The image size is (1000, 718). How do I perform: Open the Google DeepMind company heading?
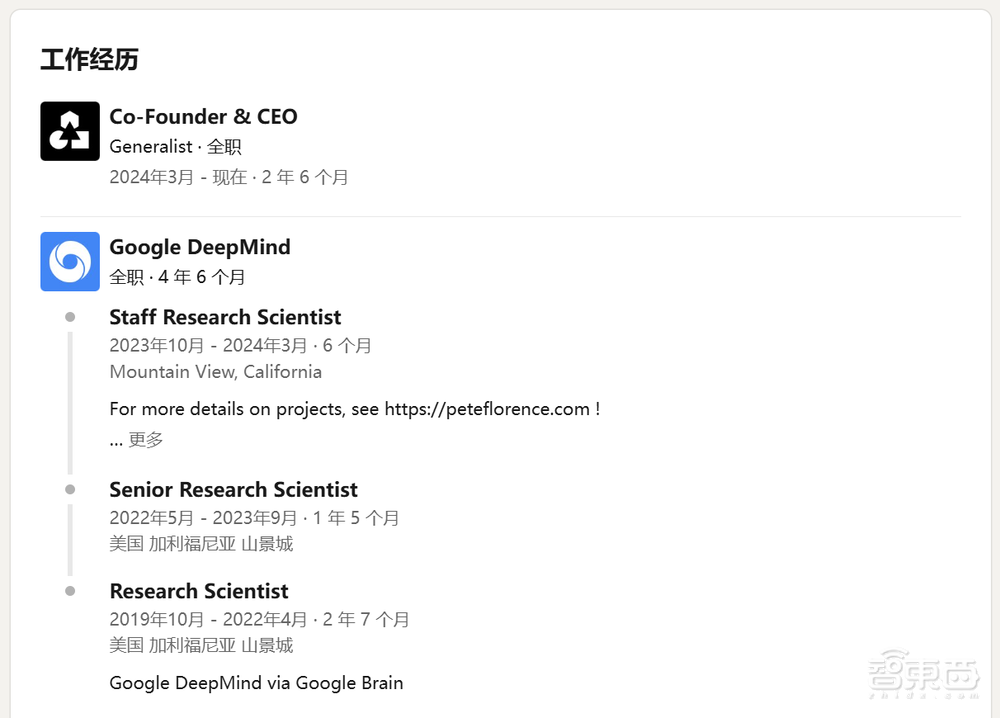(x=200, y=247)
